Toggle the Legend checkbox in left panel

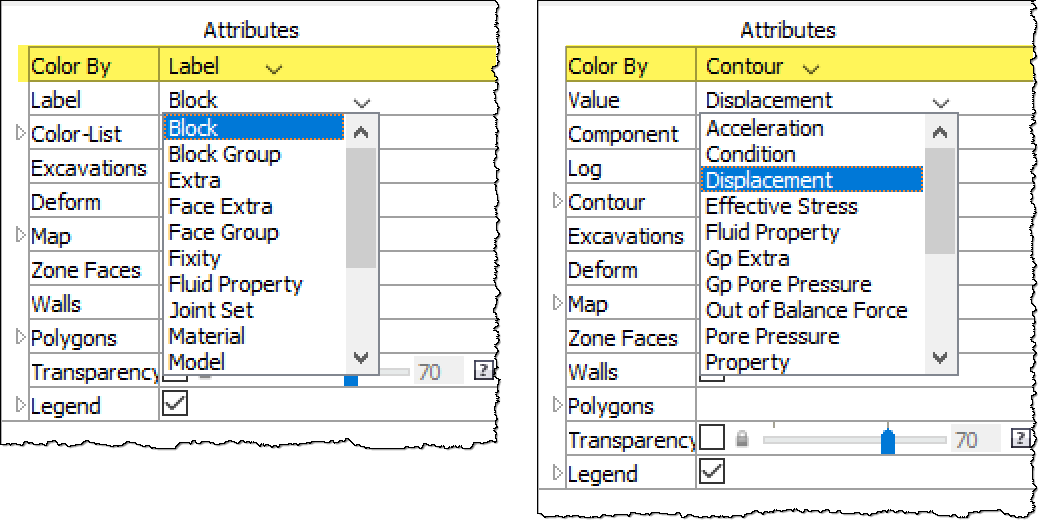pyautogui.click(x=175, y=404)
